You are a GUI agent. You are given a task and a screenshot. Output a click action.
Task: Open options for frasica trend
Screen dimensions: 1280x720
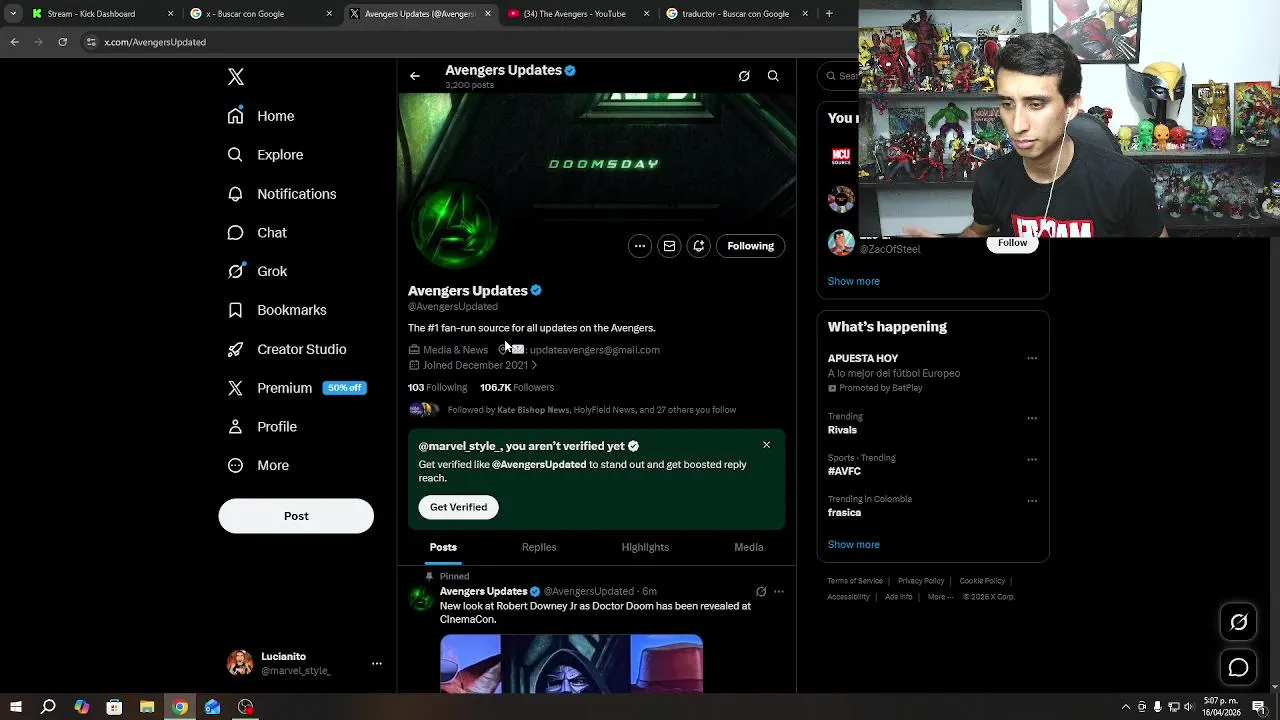1032,501
